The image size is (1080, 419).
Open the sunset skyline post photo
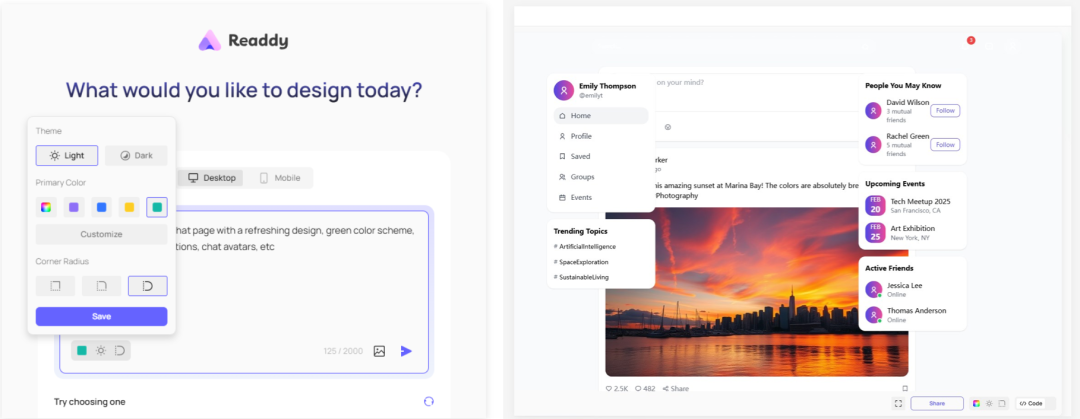pyautogui.click(x=756, y=292)
